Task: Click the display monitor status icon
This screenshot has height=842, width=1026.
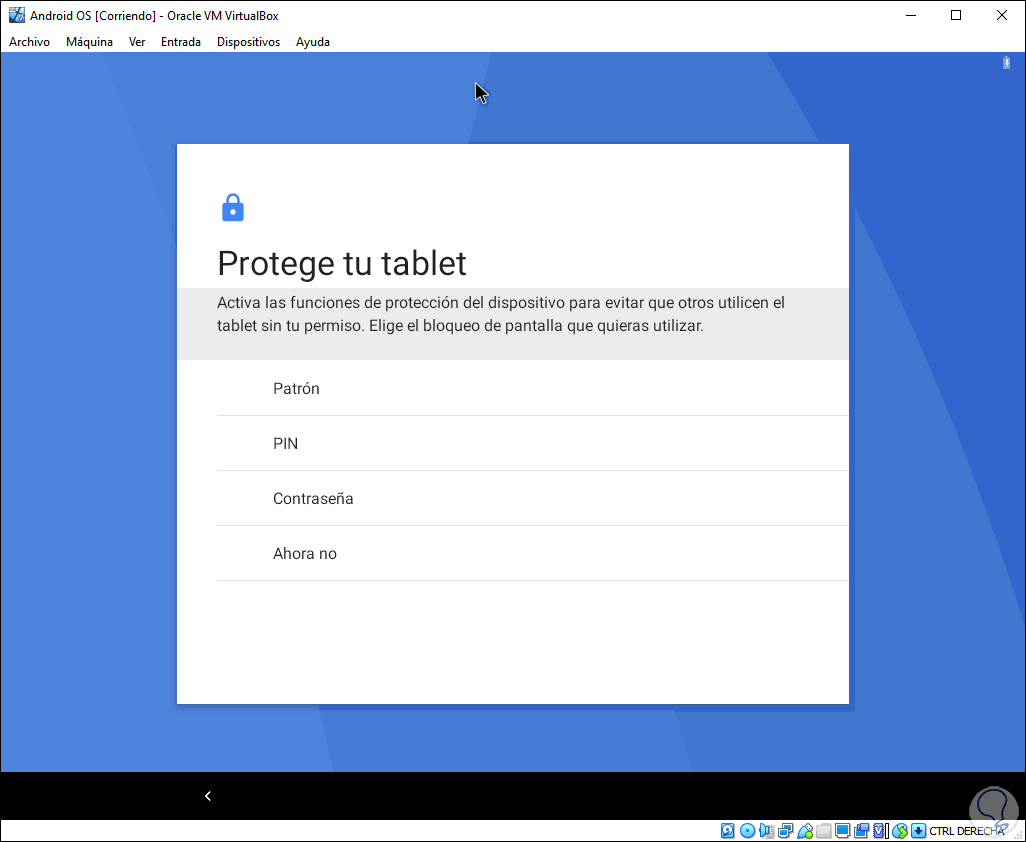Action: [x=843, y=831]
